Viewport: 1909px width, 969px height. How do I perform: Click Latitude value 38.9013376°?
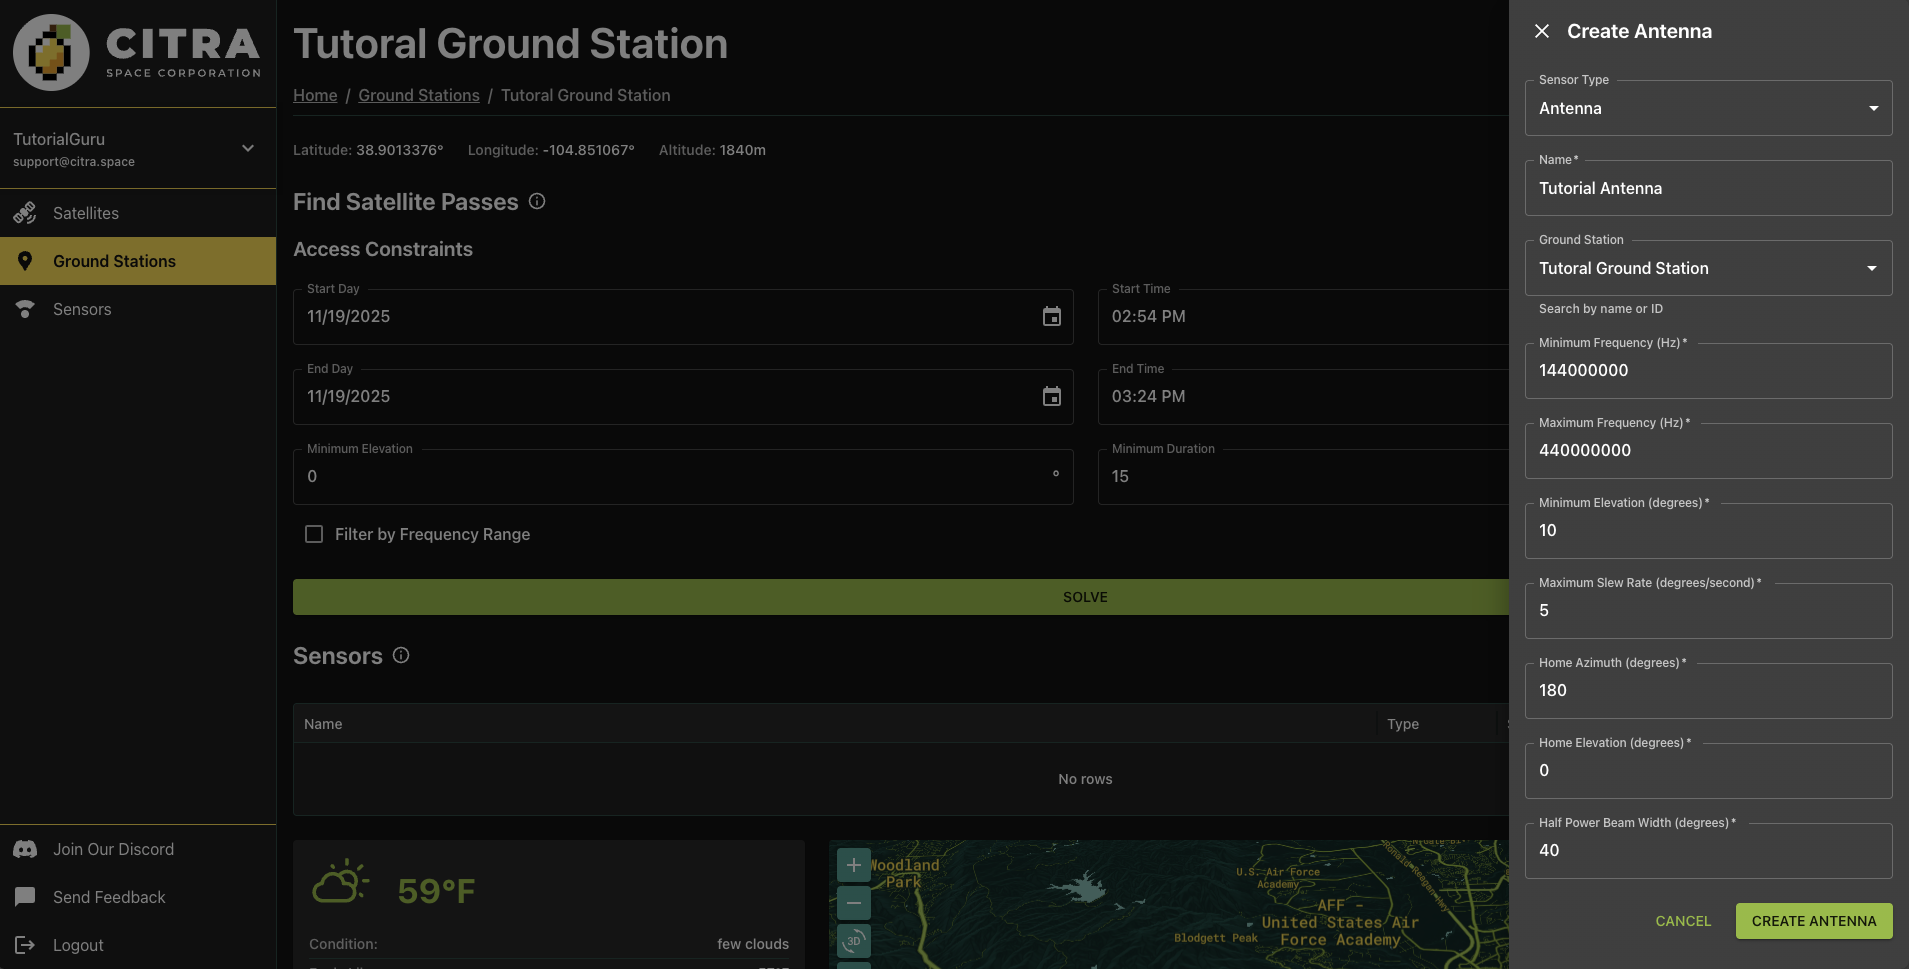[x=400, y=150]
